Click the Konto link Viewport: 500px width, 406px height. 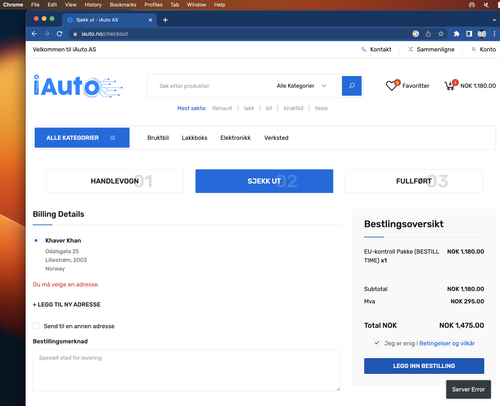(x=488, y=49)
